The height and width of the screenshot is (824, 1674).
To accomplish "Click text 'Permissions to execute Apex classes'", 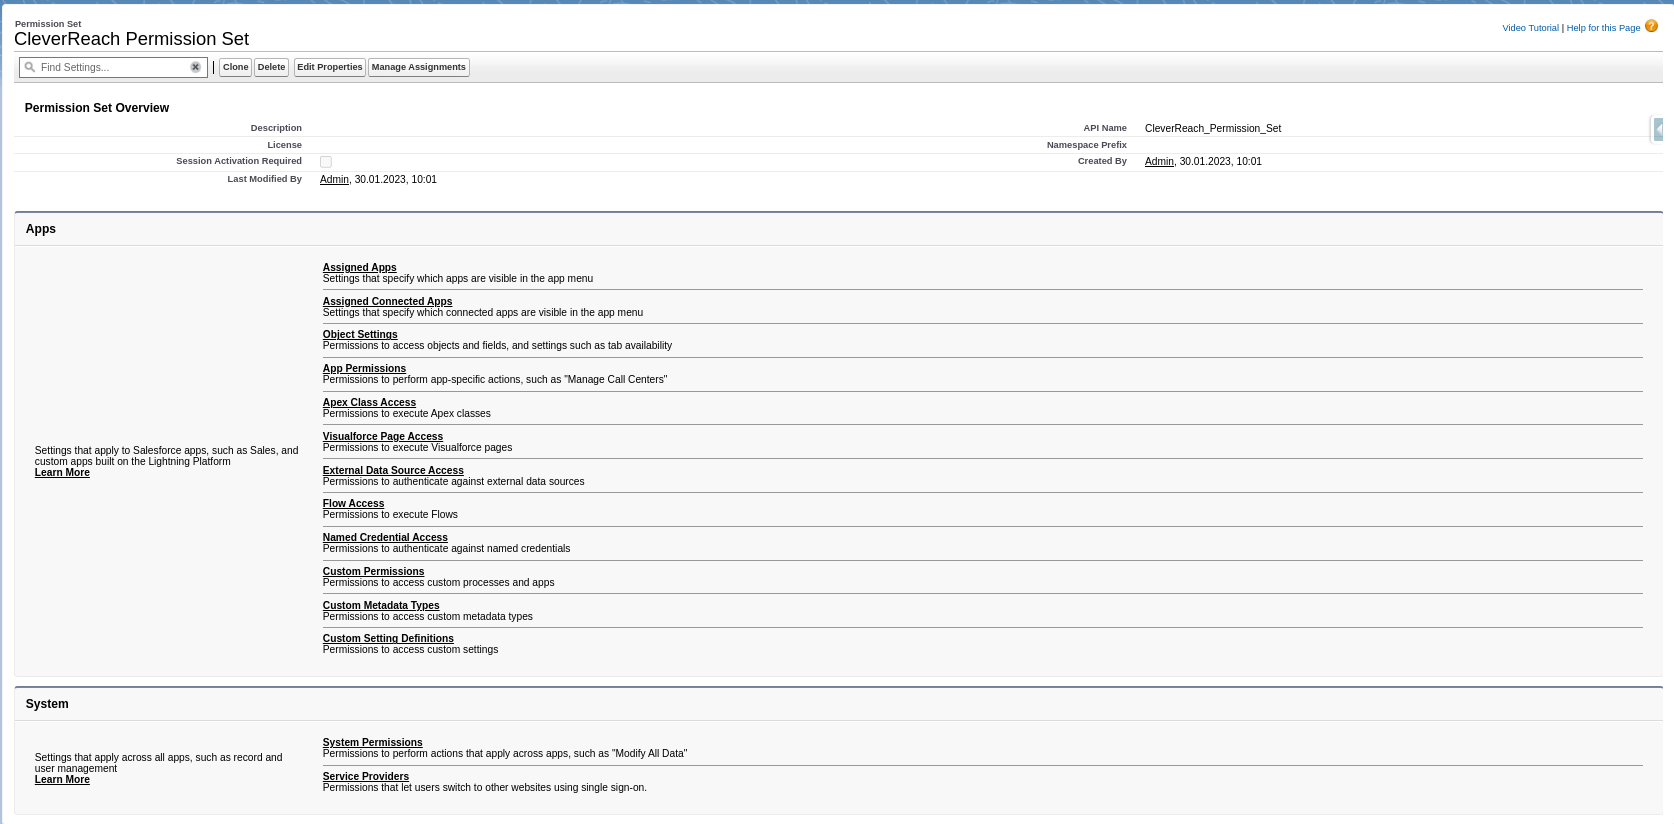I will pyautogui.click(x=407, y=414).
